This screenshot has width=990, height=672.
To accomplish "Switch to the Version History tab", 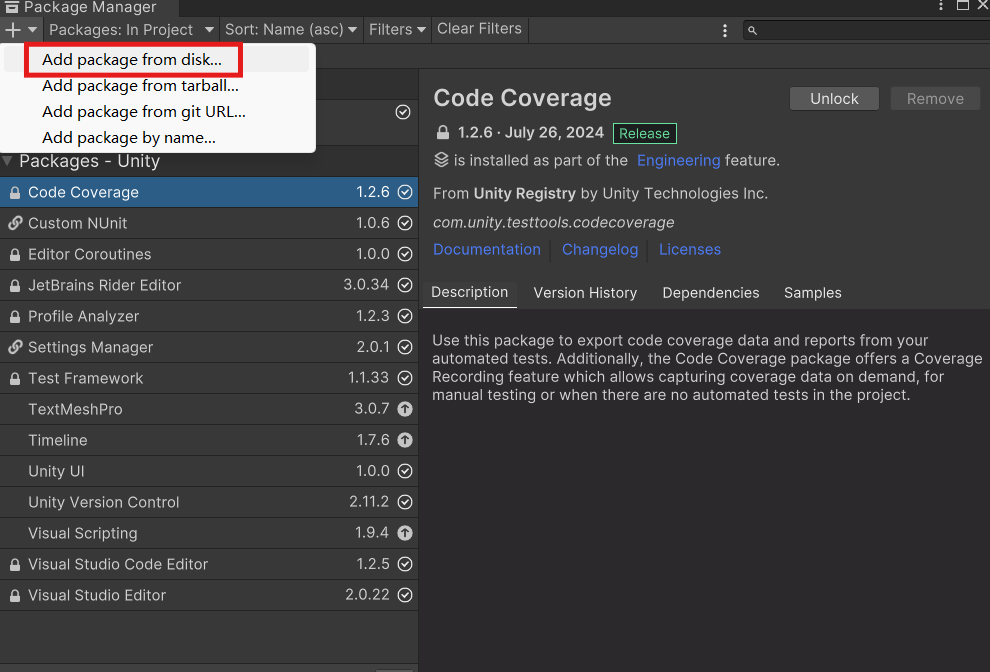I will click(x=585, y=293).
